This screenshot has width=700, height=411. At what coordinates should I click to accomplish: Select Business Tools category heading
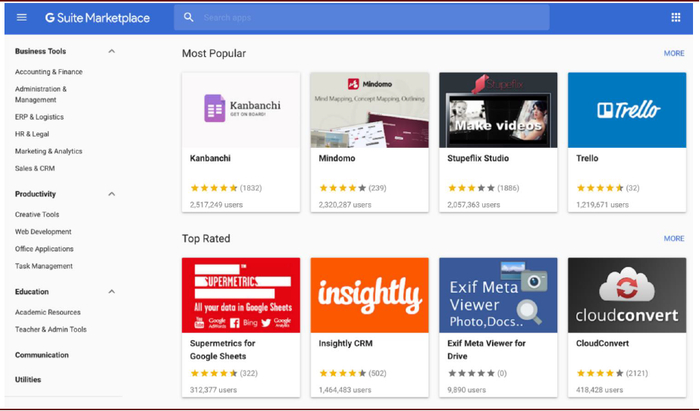click(x=40, y=51)
